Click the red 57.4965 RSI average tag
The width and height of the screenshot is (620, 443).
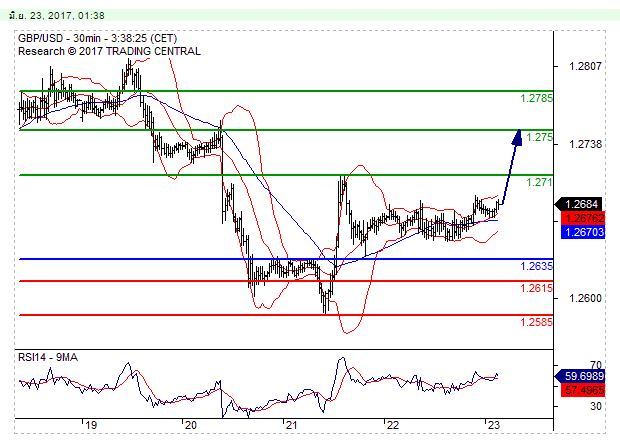pos(583,390)
